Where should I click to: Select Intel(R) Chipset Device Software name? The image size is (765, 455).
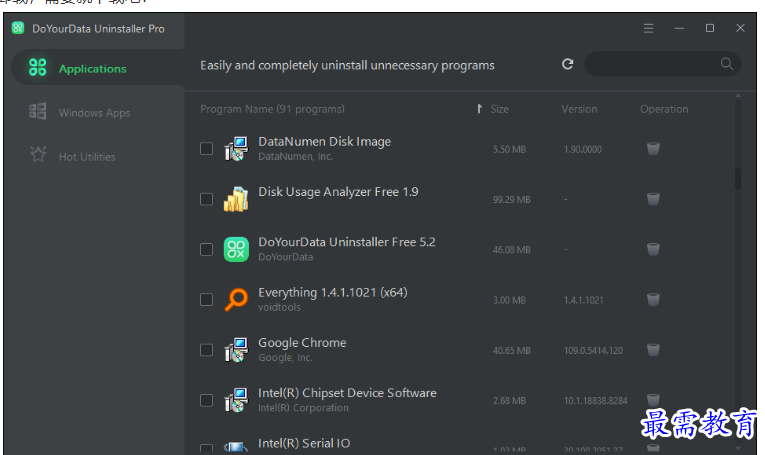pos(347,393)
